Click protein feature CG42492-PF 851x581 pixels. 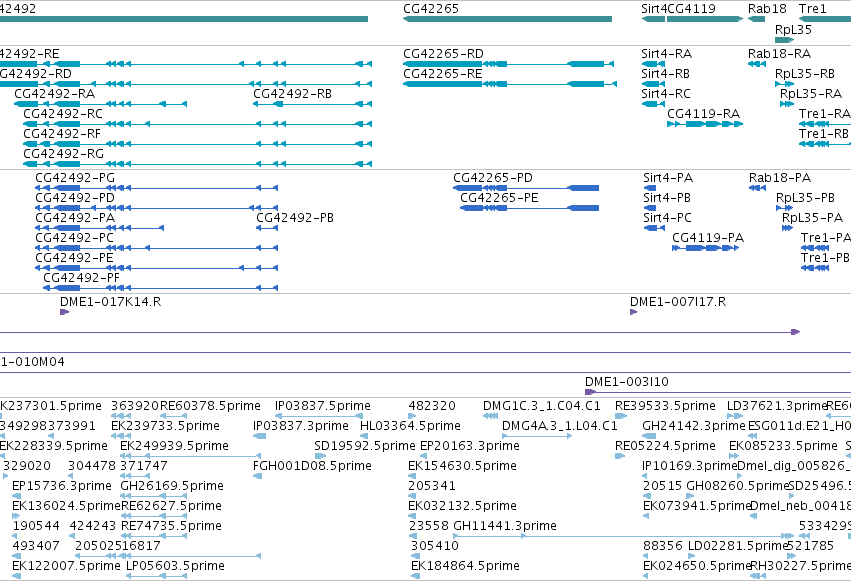(160, 288)
